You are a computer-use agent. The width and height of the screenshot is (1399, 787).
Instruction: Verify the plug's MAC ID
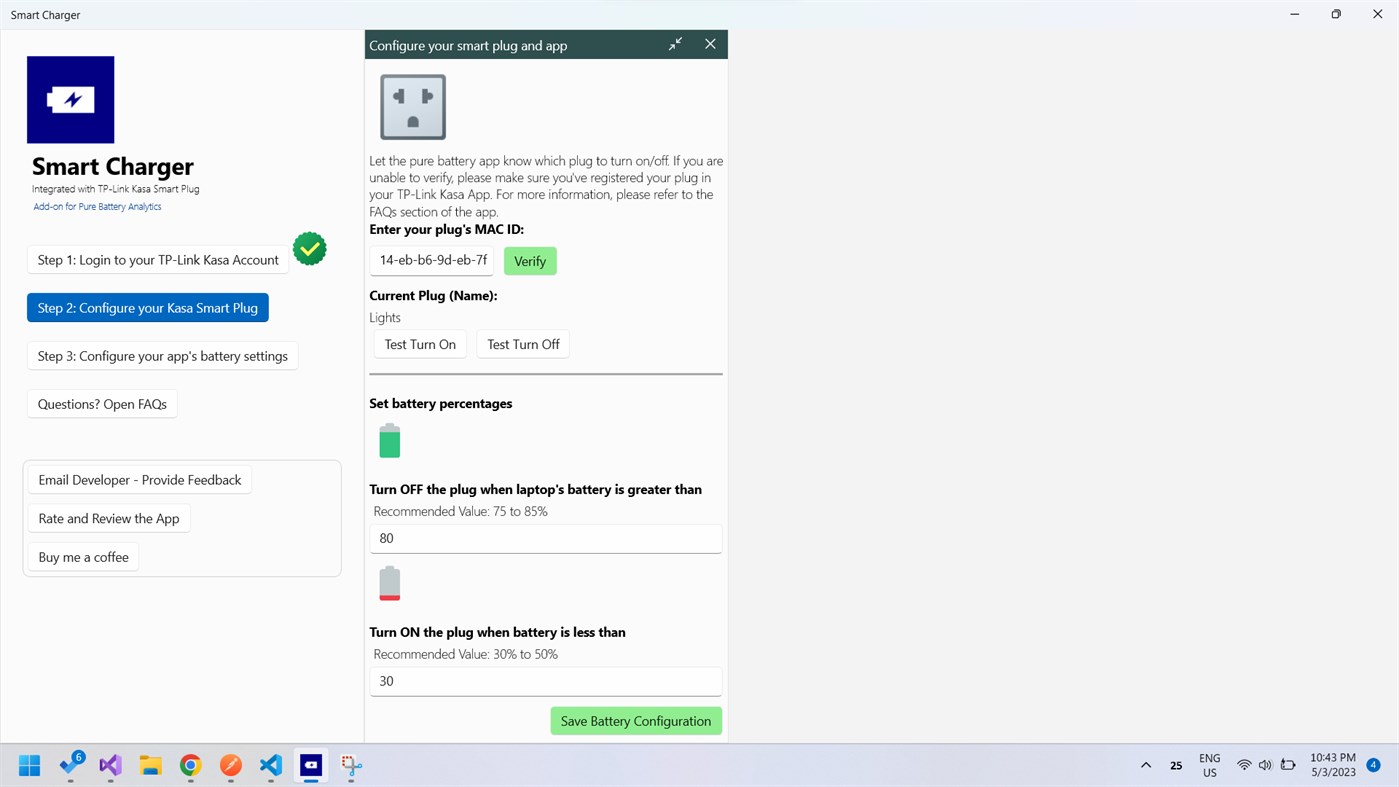pyautogui.click(x=529, y=260)
